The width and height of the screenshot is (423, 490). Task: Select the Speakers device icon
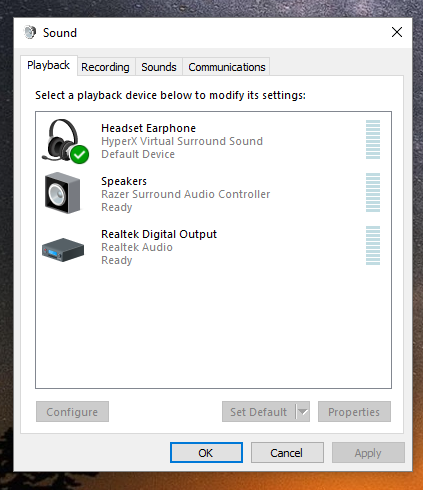[x=63, y=193]
